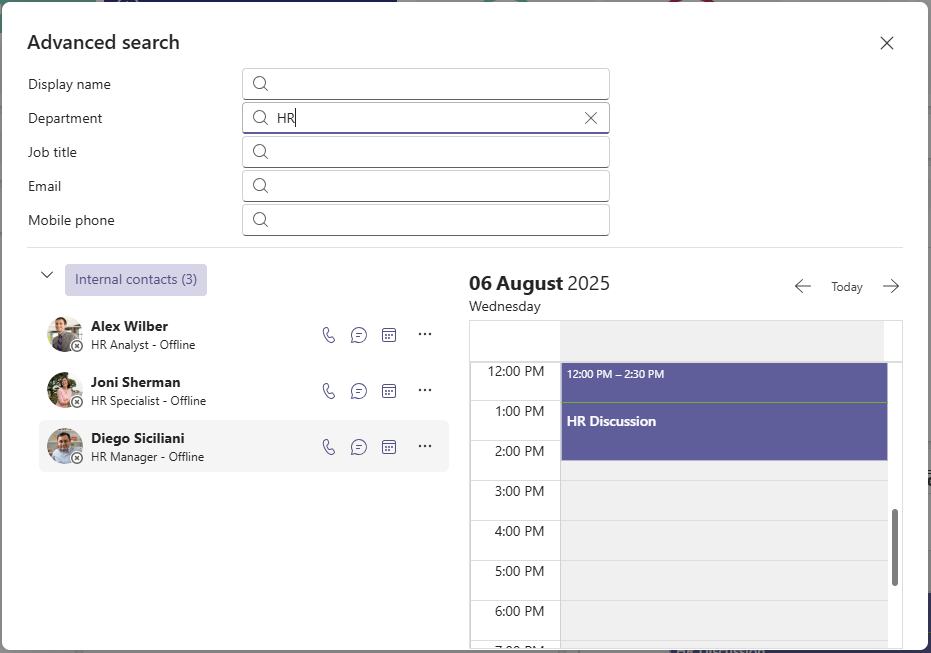Jump to Today in the calendar
The width and height of the screenshot is (931, 653).
pos(846,287)
